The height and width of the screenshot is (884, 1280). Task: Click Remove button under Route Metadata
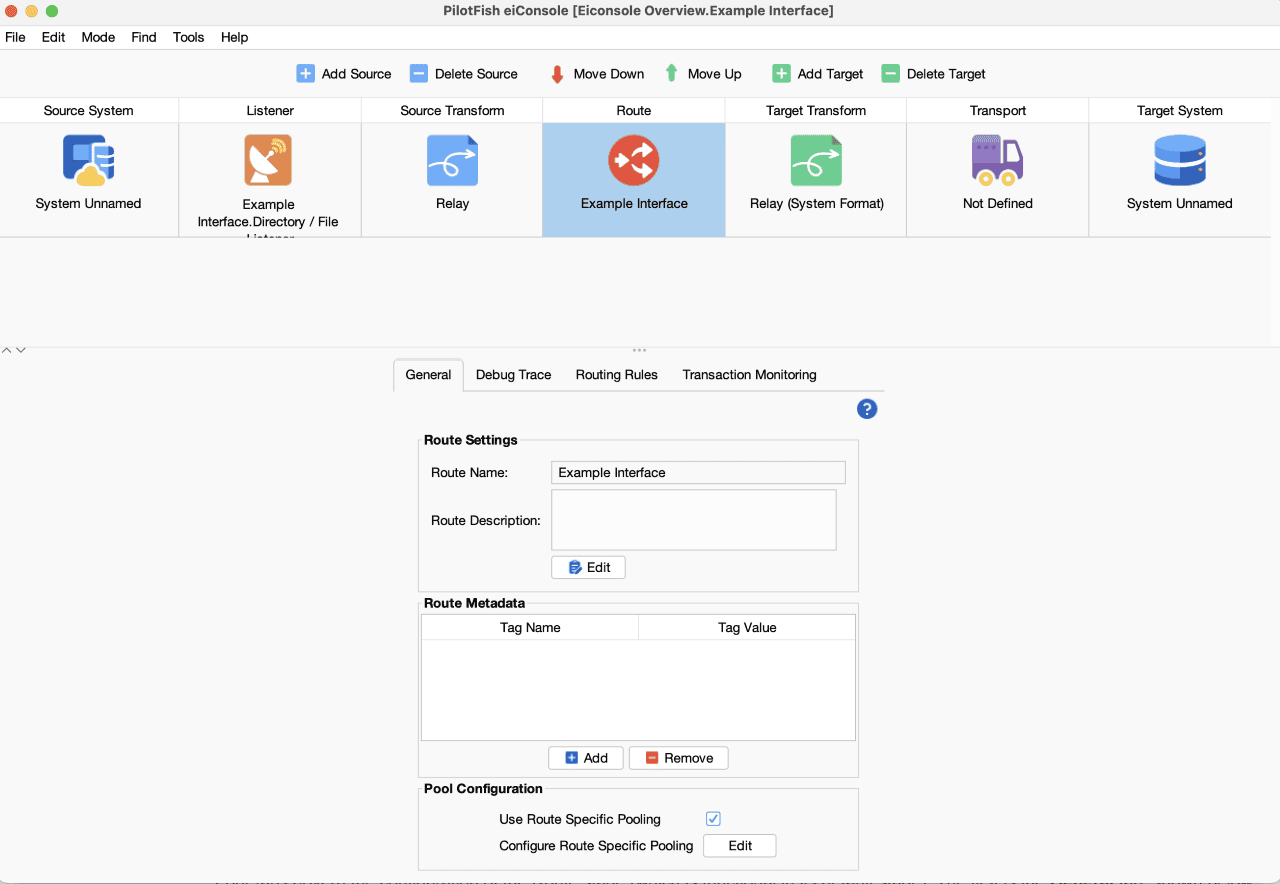point(679,758)
